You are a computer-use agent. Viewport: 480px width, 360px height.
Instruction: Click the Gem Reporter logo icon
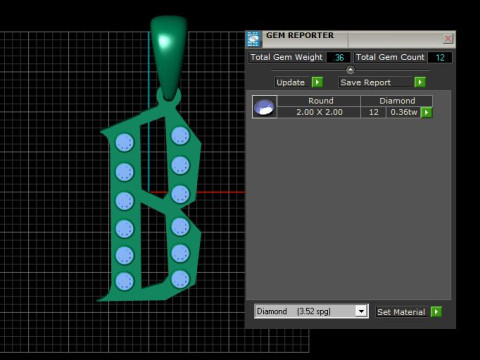pyautogui.click(x=254, y=39)
